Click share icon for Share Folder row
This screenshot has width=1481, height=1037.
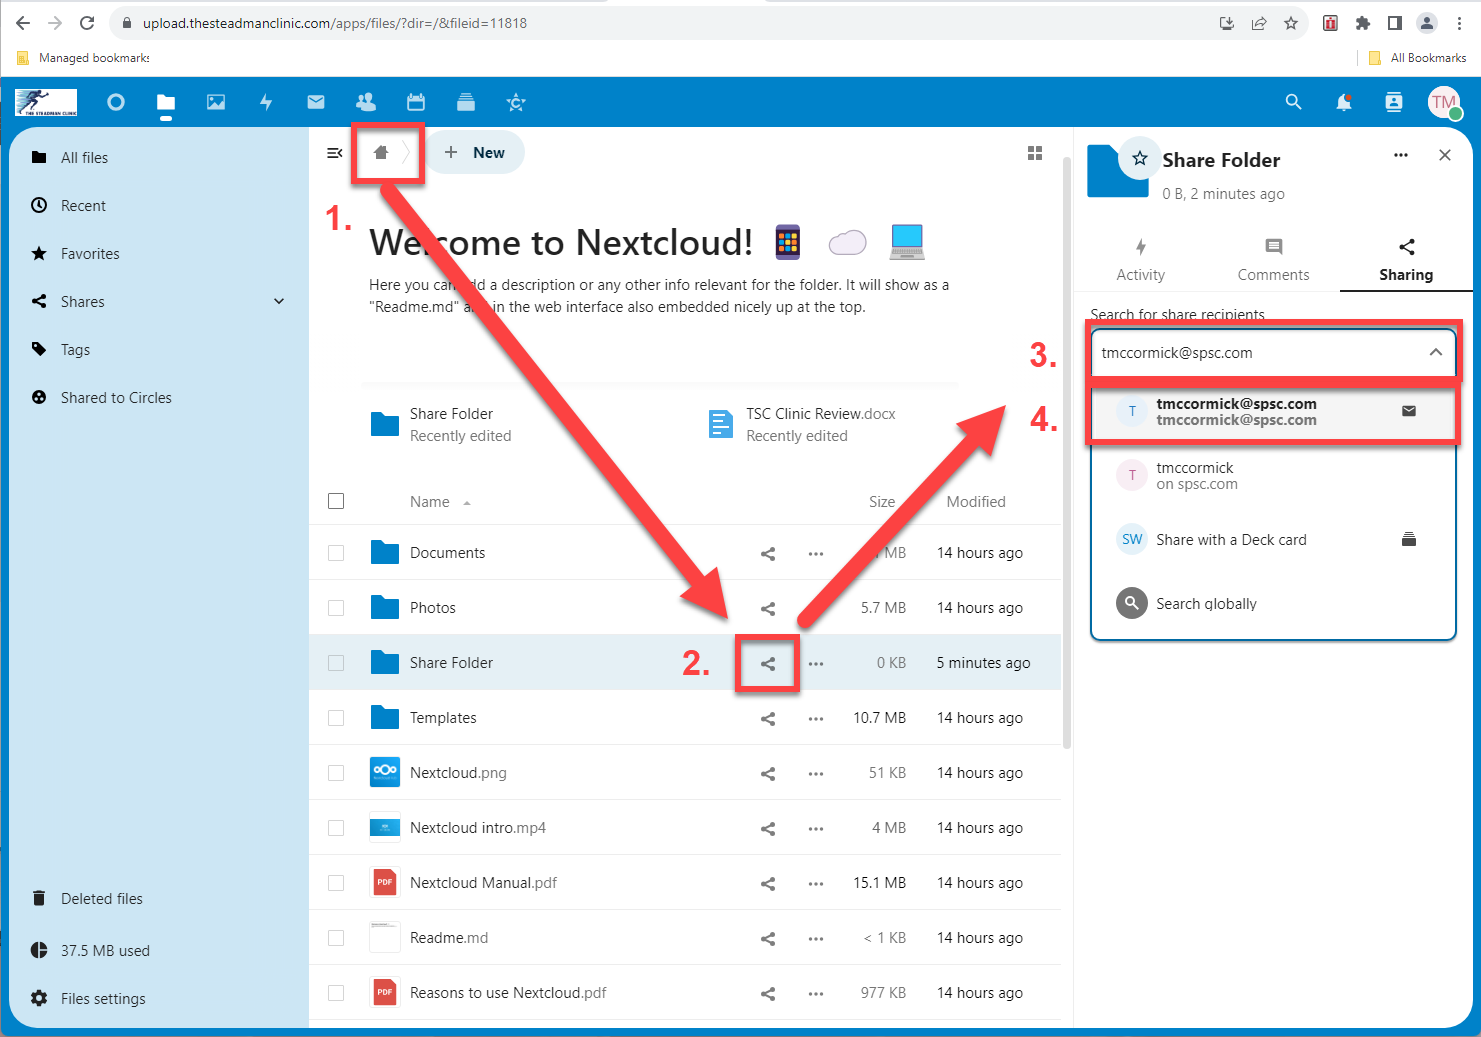(768, 663)
